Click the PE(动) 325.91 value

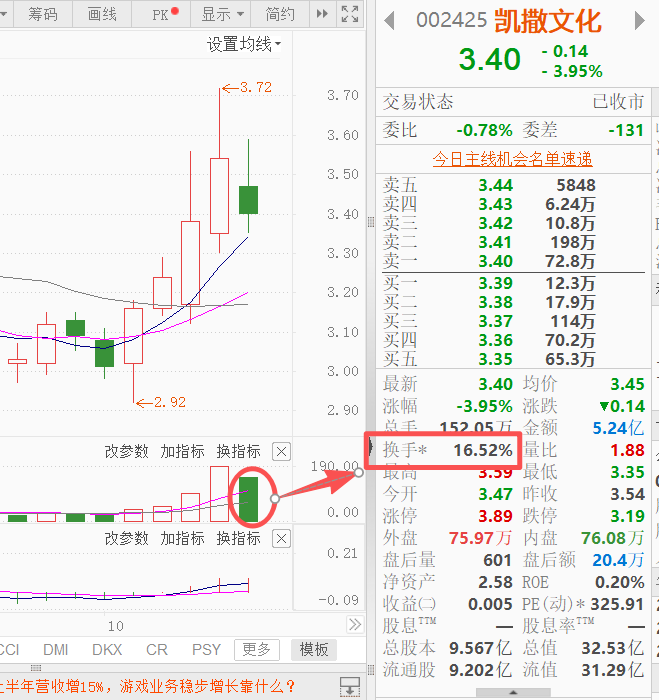(x=617, y=604)
